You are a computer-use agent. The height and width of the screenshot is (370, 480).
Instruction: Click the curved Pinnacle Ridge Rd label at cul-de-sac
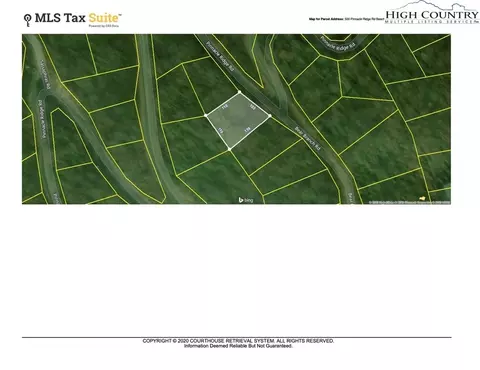point(338,44)
